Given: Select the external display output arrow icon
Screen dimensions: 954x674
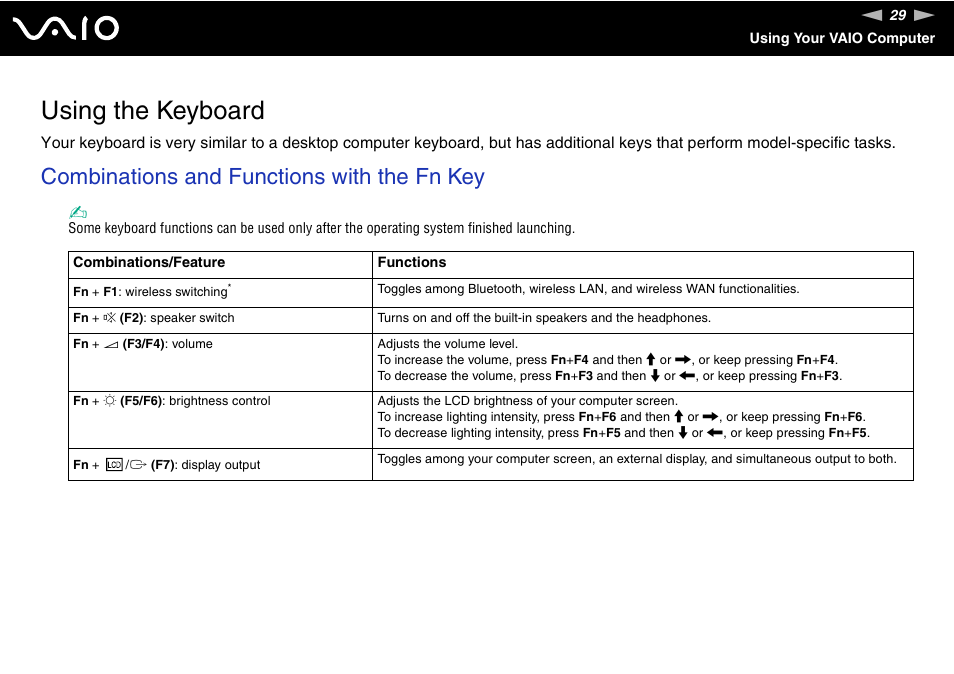Looking at the screenshot, I should tap(136, 463).
